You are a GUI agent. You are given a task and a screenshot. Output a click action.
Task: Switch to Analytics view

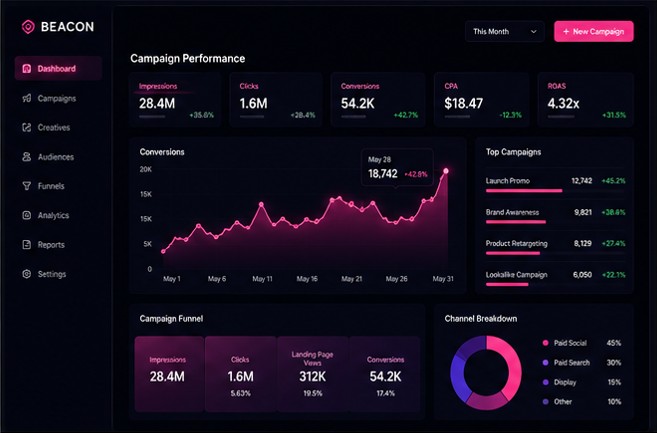point(58,215)
